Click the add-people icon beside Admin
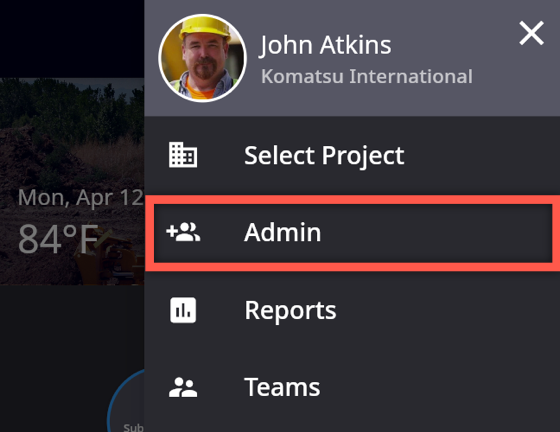 pyautogui.click(x=183, y=232)
